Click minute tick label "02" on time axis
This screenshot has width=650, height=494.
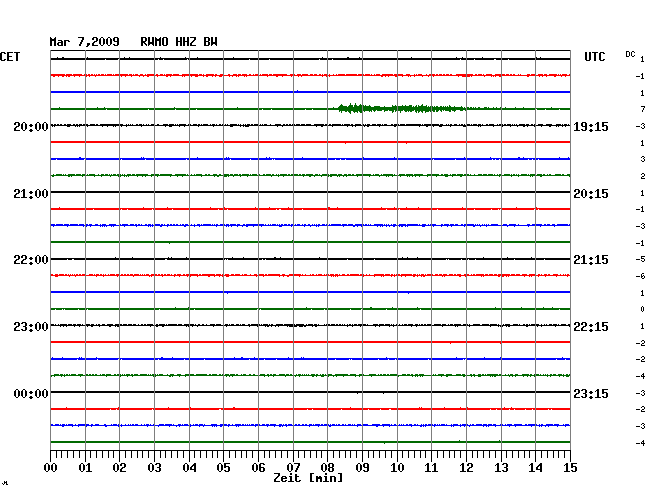(119, 468)
